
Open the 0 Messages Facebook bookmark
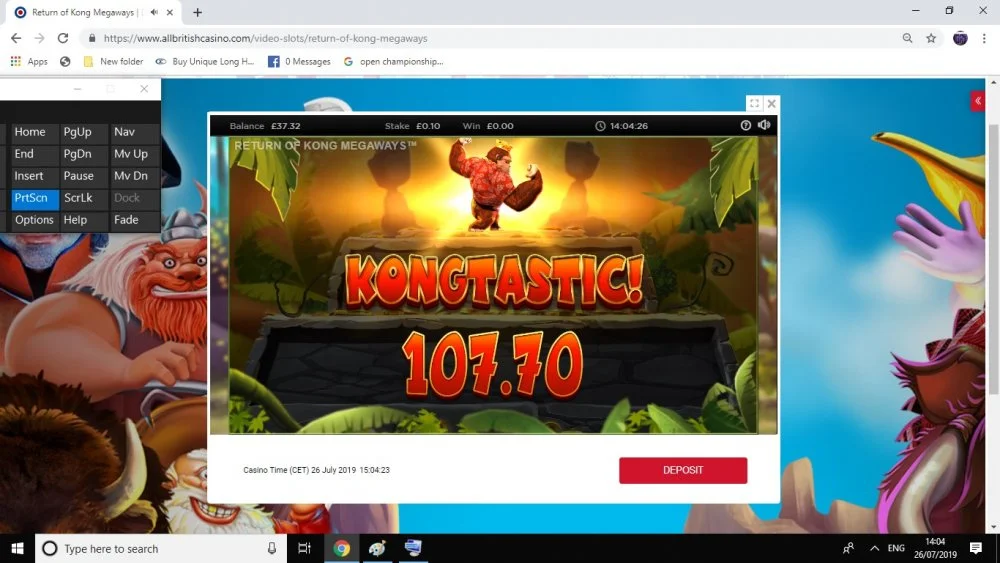[299, 61]
